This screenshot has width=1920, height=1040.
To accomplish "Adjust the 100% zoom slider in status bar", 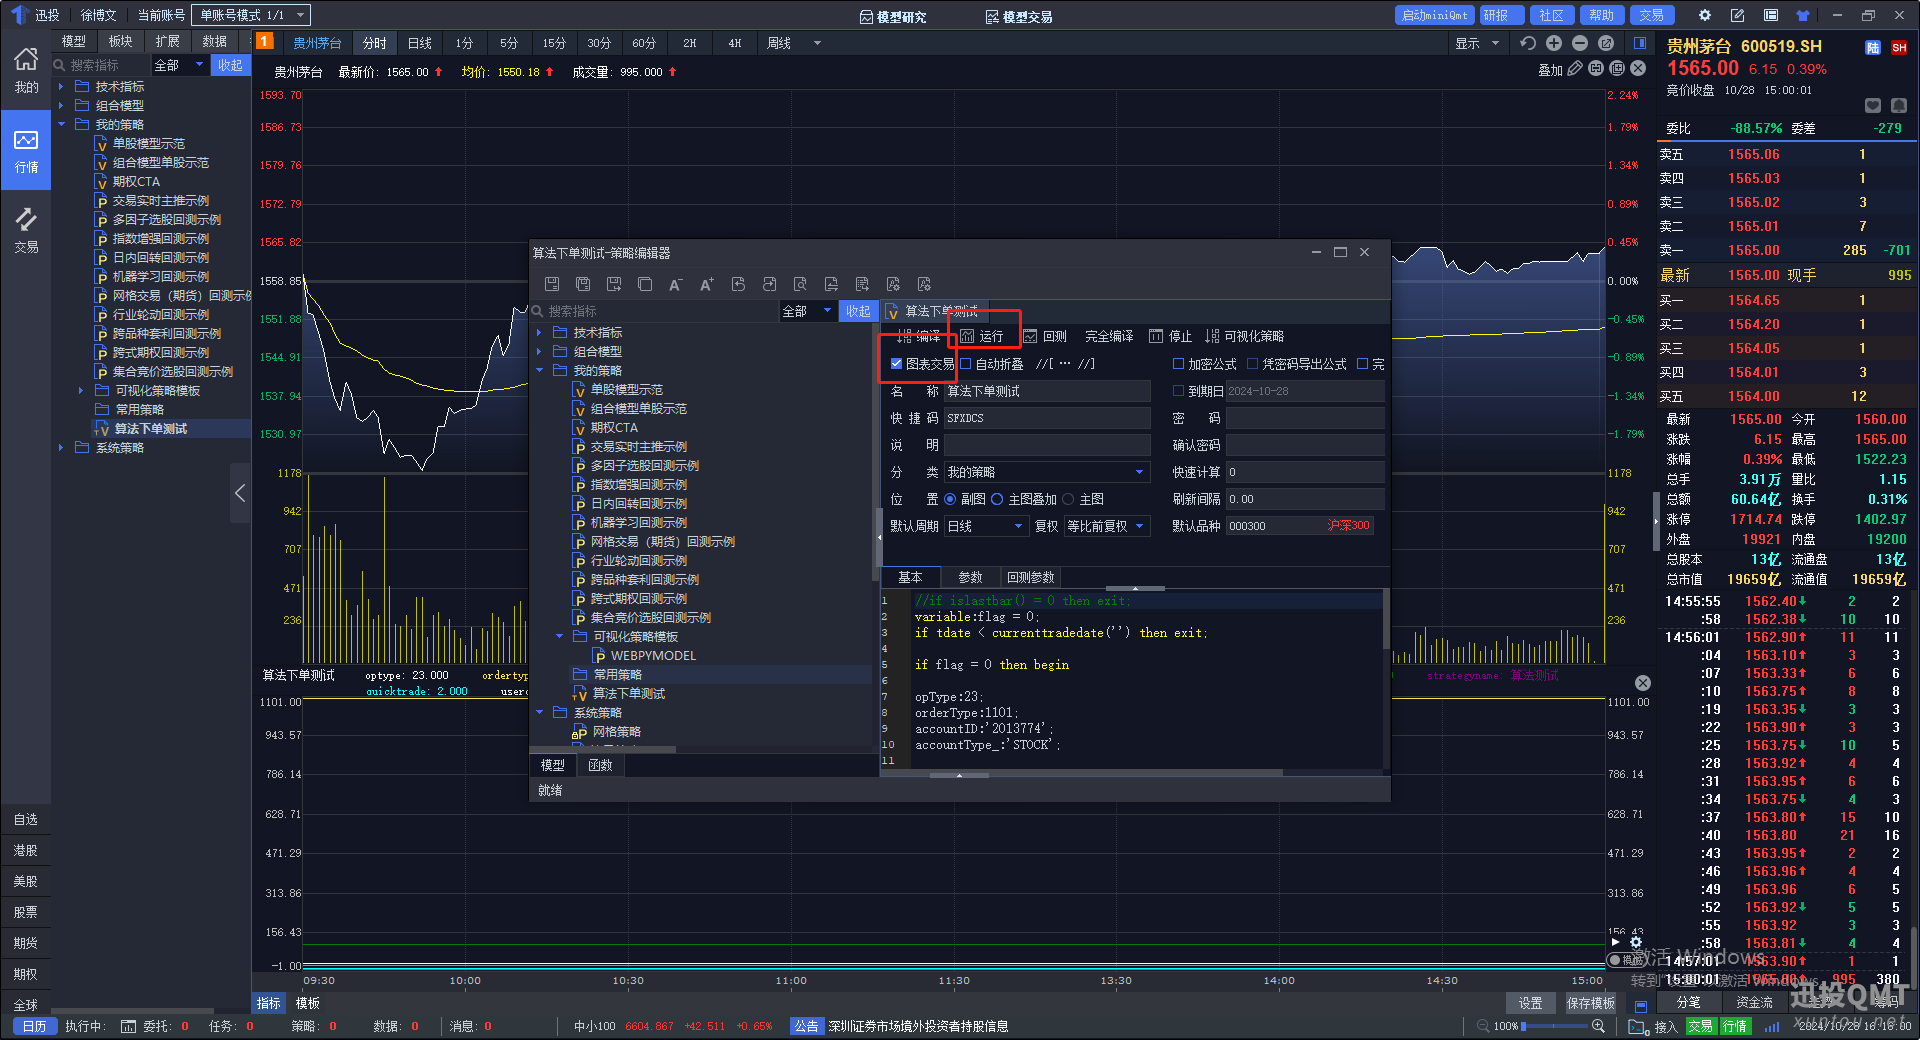I will click(1555, 1026).
